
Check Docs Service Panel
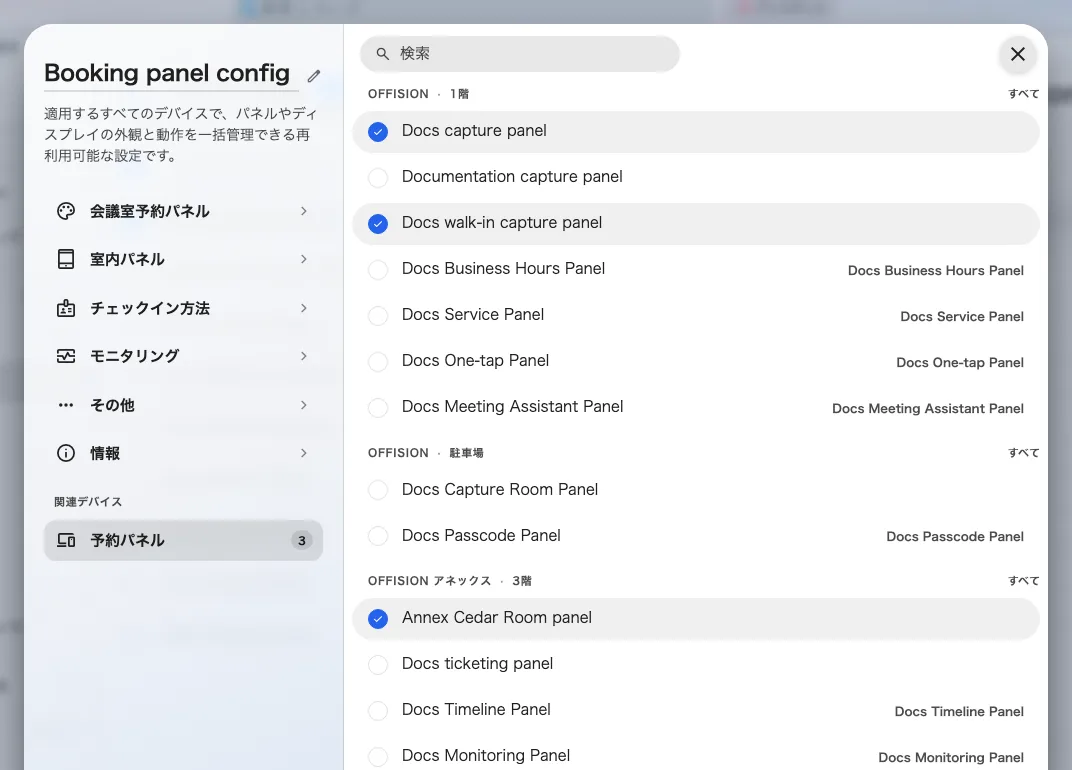click(378, 315)
